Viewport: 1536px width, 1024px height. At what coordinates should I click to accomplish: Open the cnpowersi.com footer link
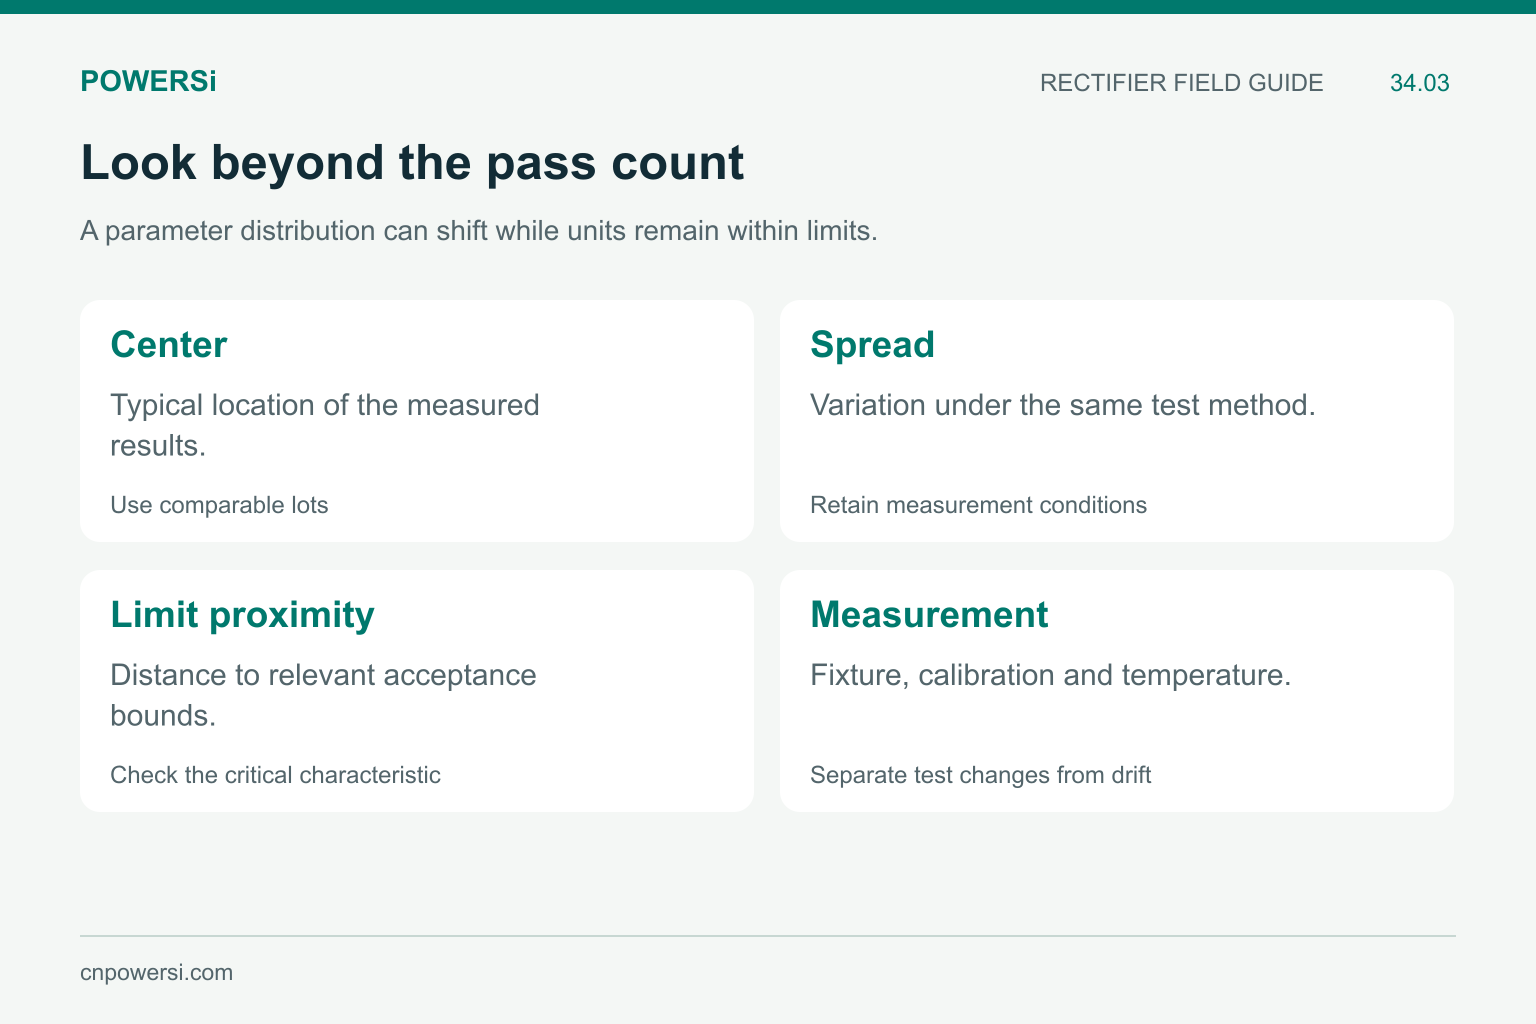coord(156,973)
